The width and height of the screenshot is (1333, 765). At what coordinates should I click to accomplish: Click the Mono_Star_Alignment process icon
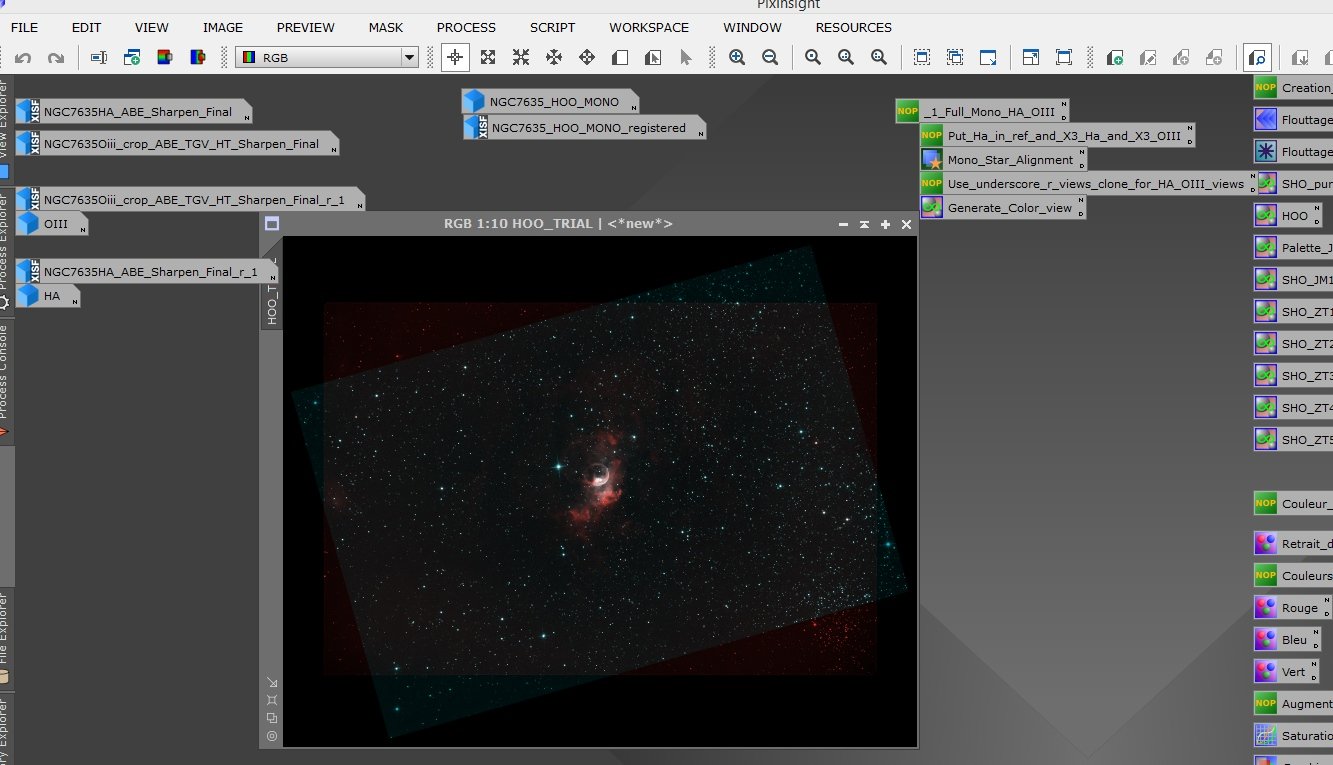1003,160
